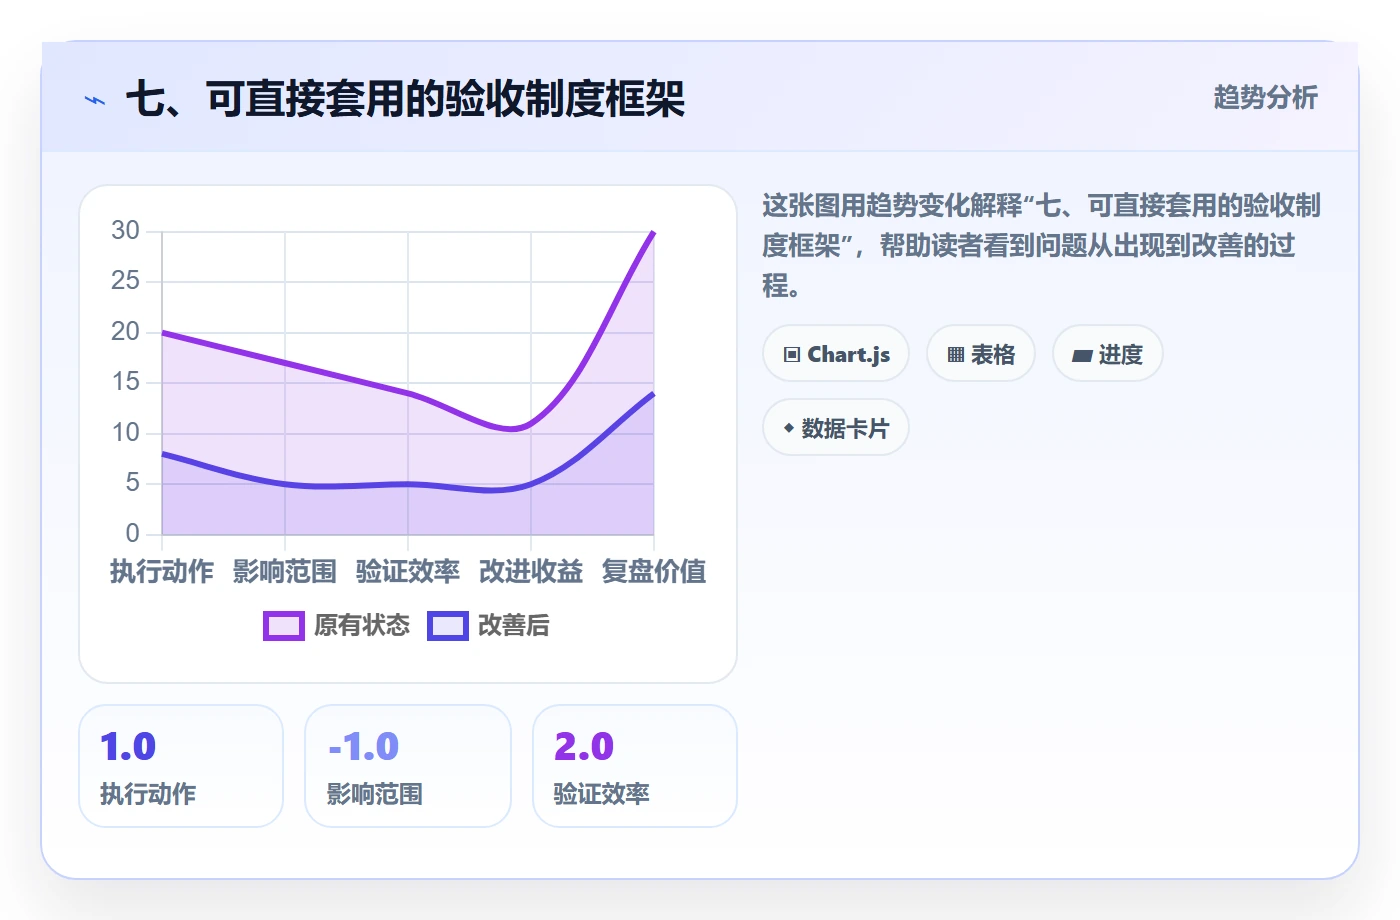Select the 表格 tag
Screen dimensions: 1400x920
point(981,354)
